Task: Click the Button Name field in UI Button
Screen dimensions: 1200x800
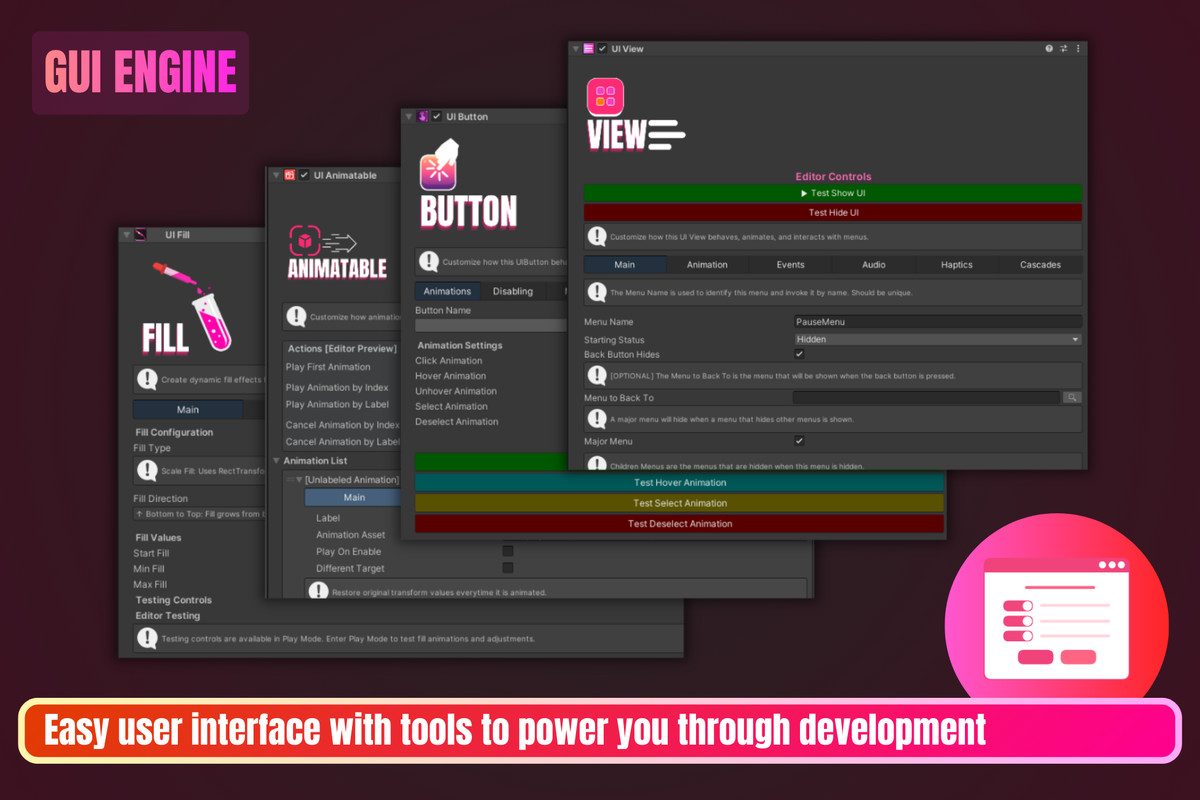Action: point(491,325)
